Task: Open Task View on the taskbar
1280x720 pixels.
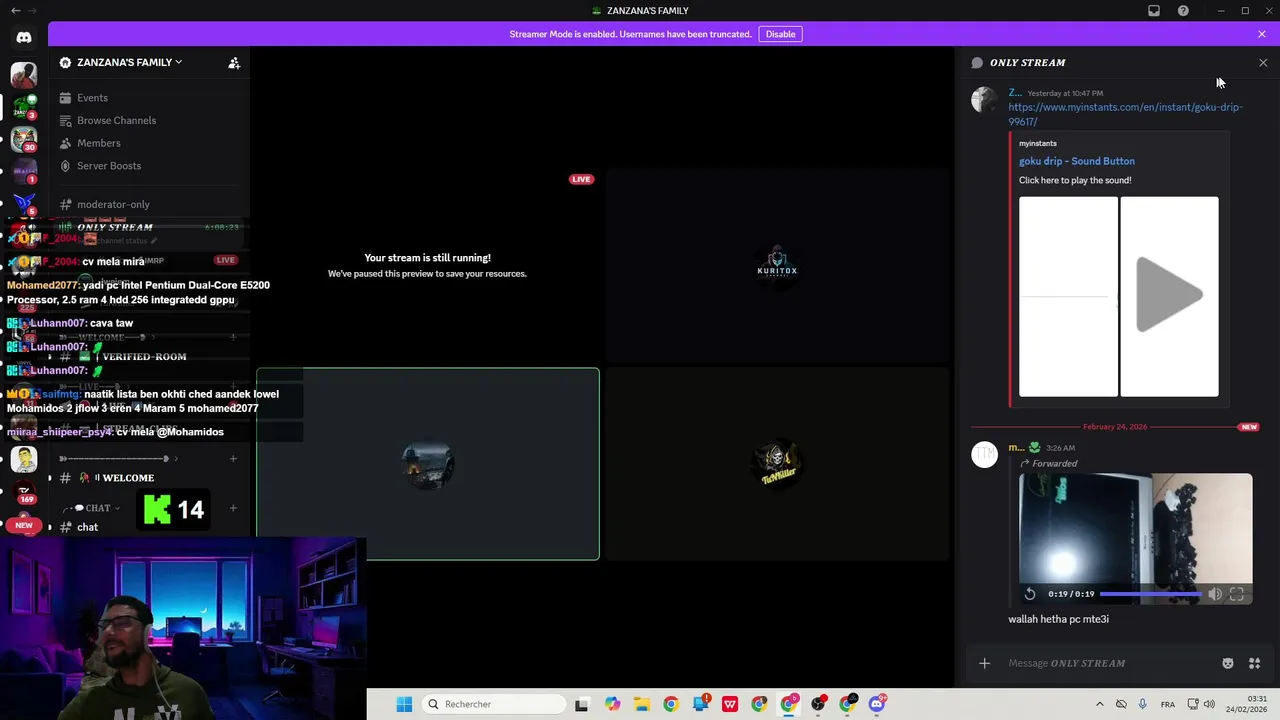Action: point(582,704)
